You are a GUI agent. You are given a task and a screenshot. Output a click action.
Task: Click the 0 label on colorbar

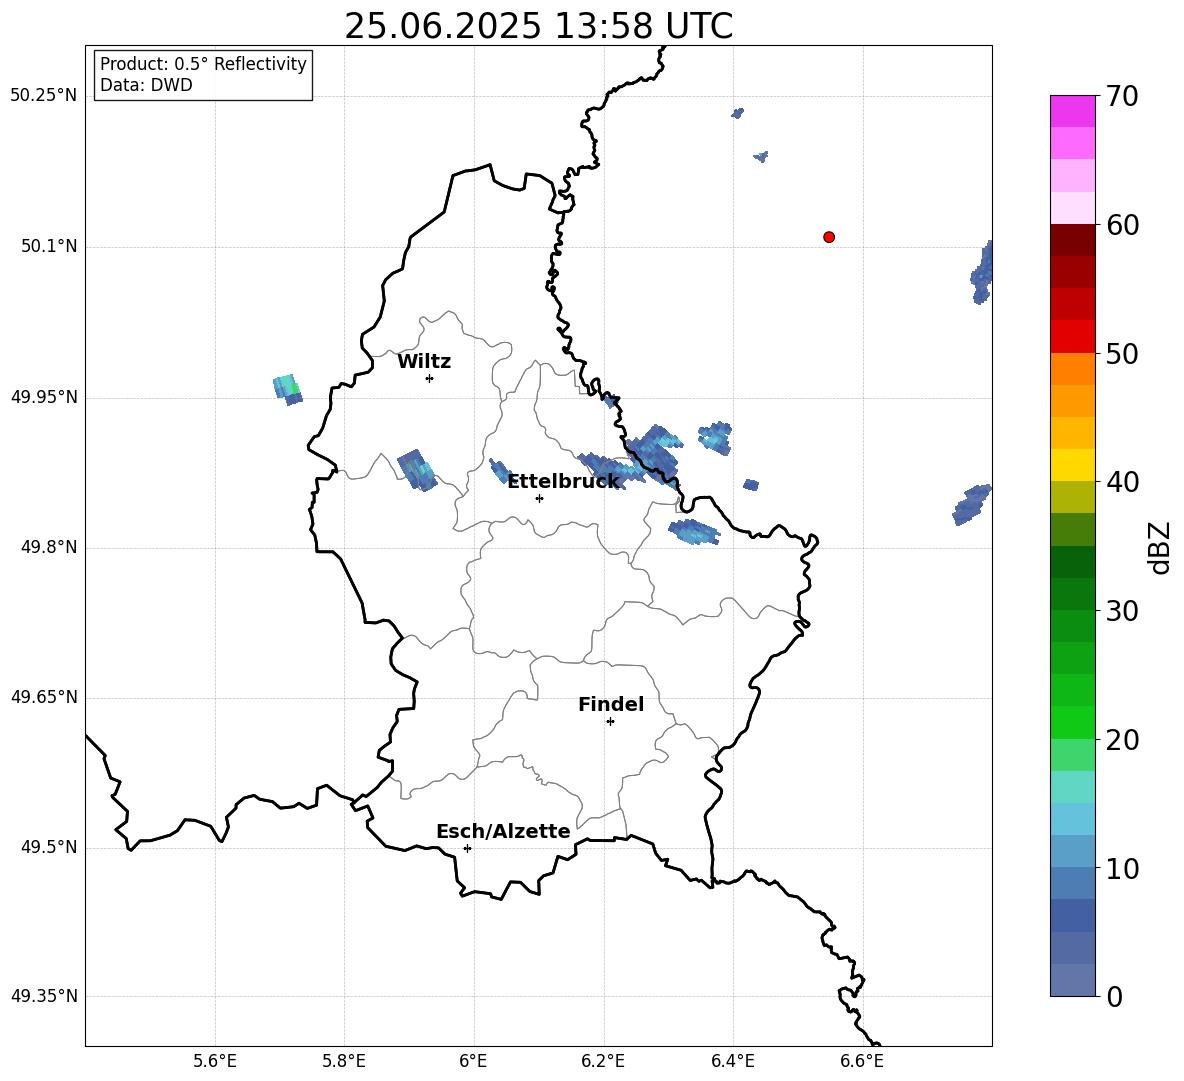point(1114,997)
